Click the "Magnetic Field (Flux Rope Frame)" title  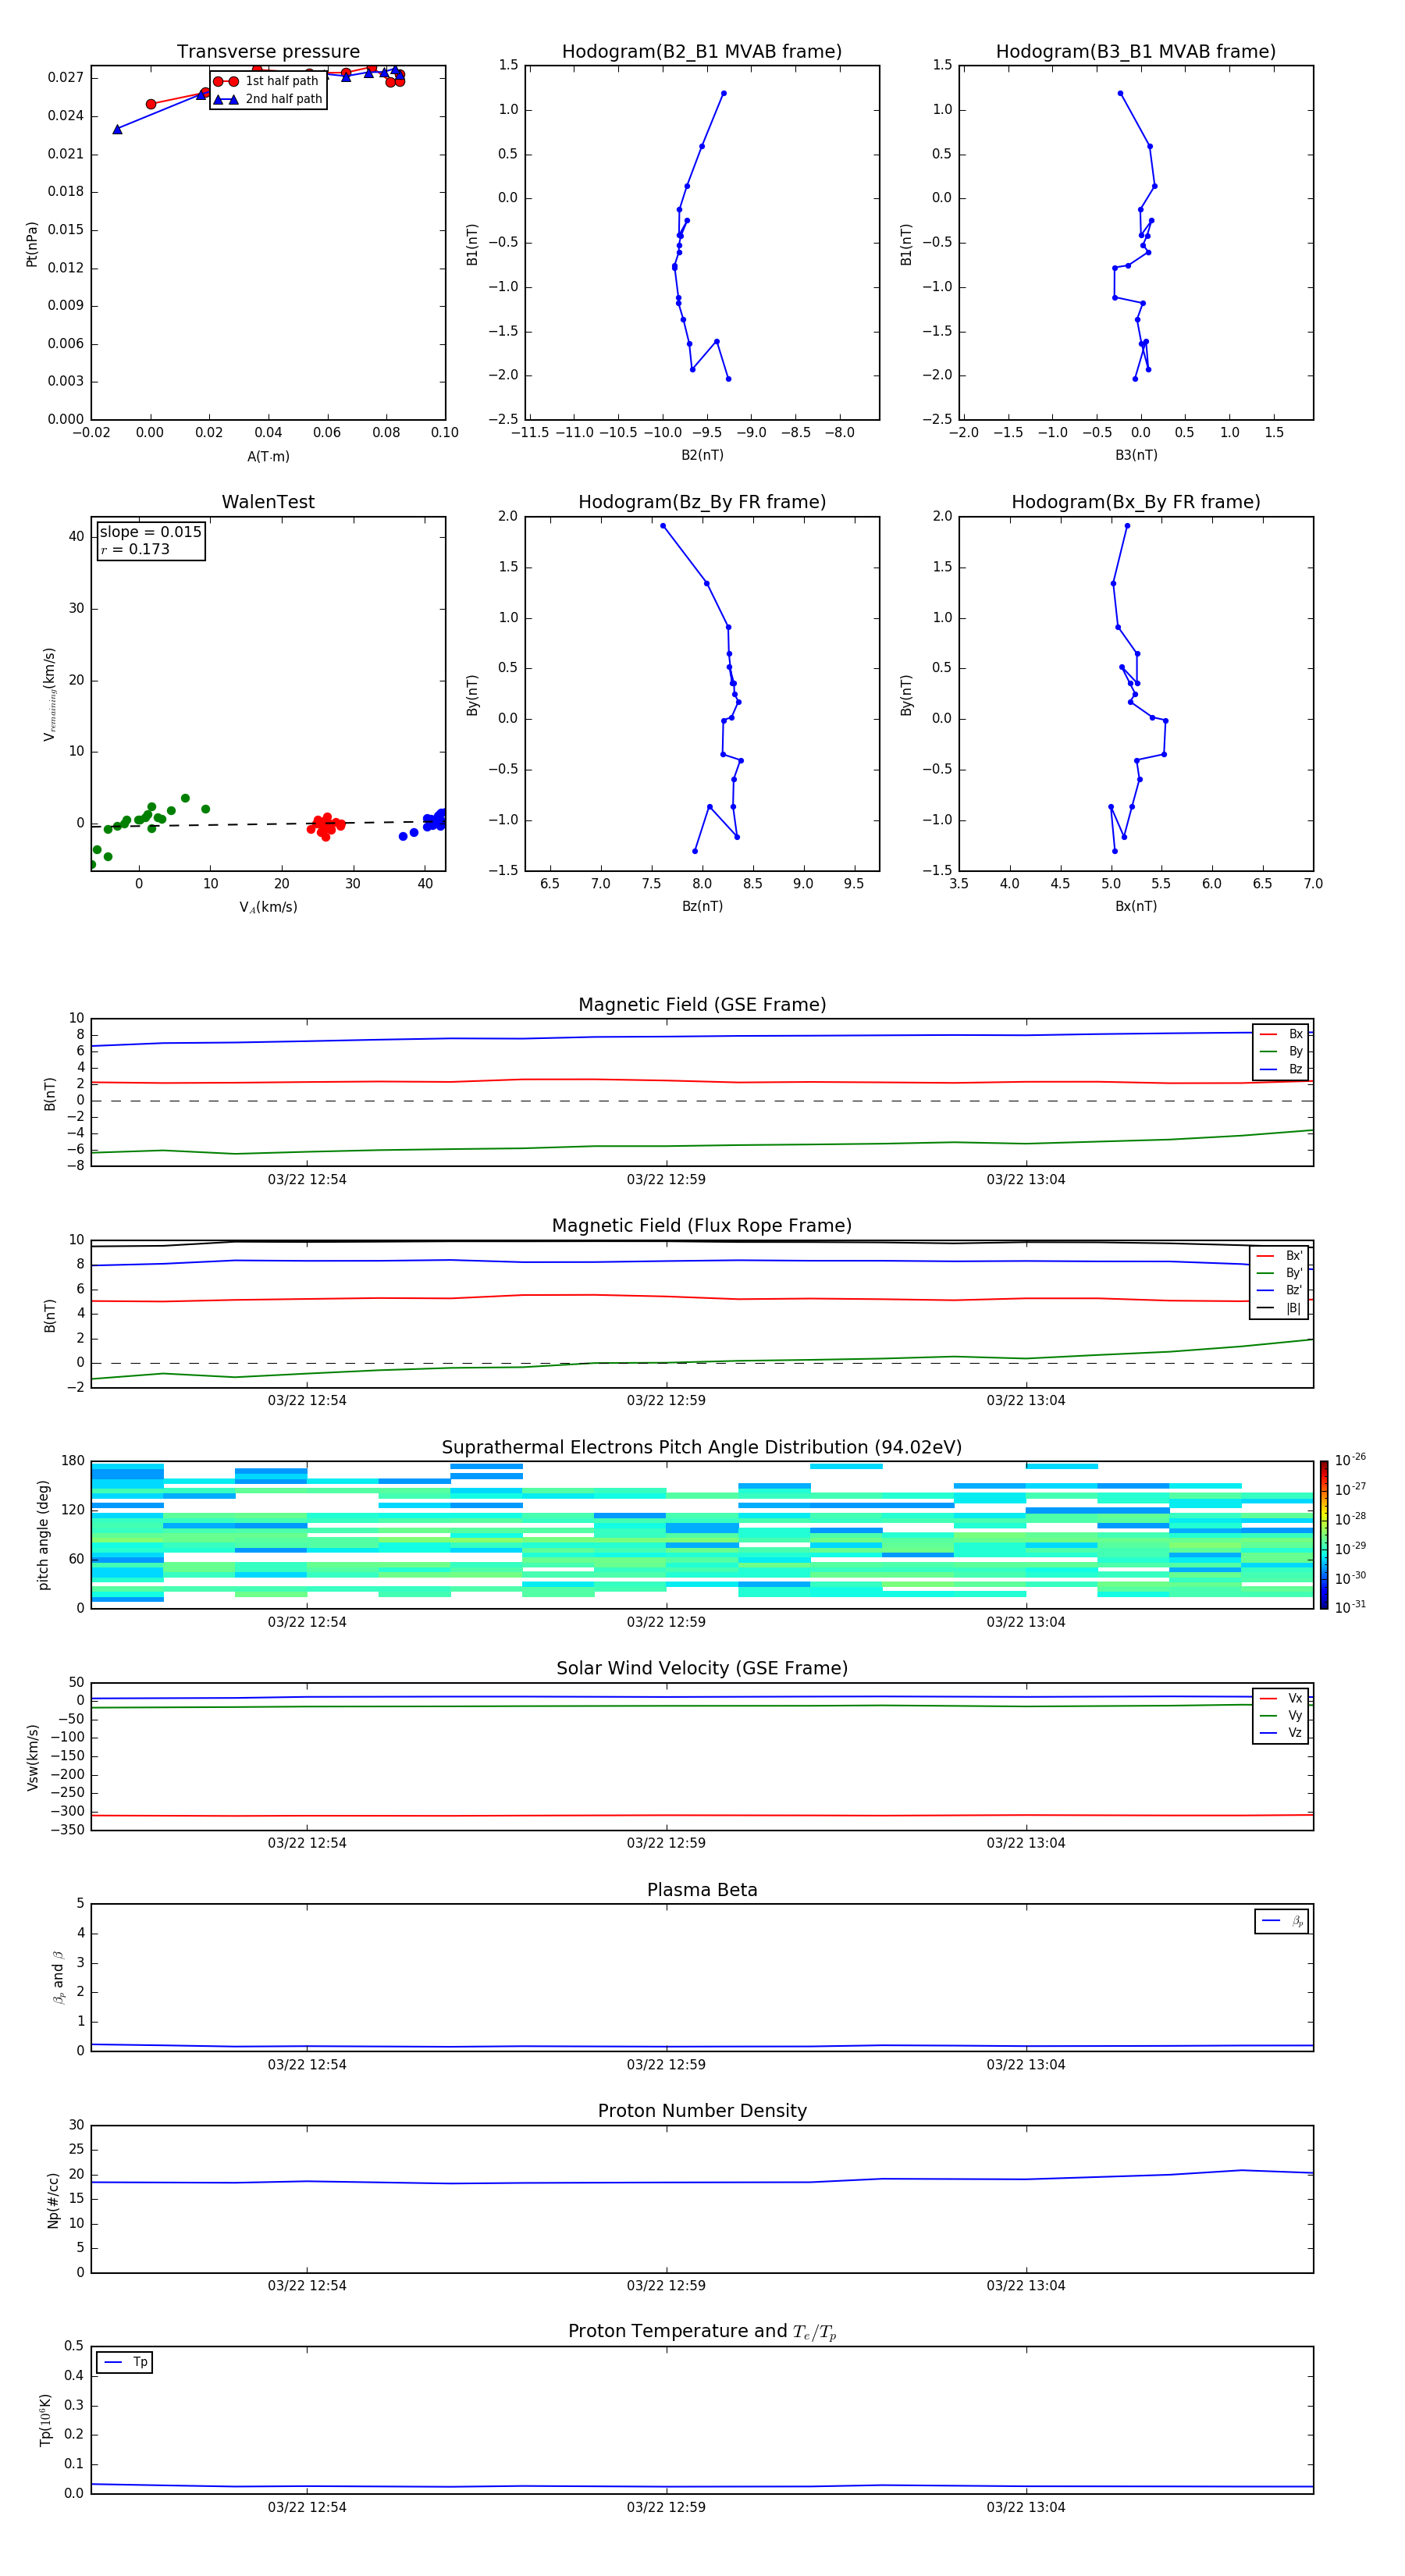click(702, 1226)
